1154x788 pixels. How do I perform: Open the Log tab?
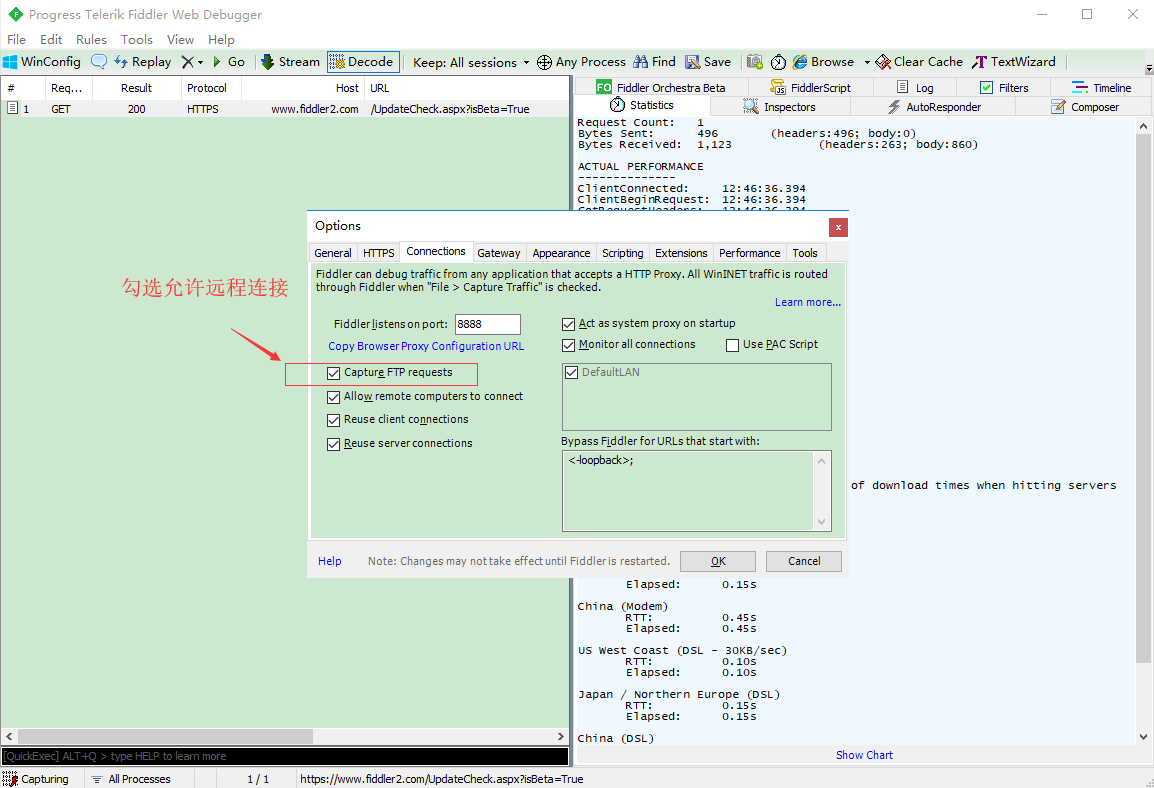pyautogui.click(x=915, y=88)
